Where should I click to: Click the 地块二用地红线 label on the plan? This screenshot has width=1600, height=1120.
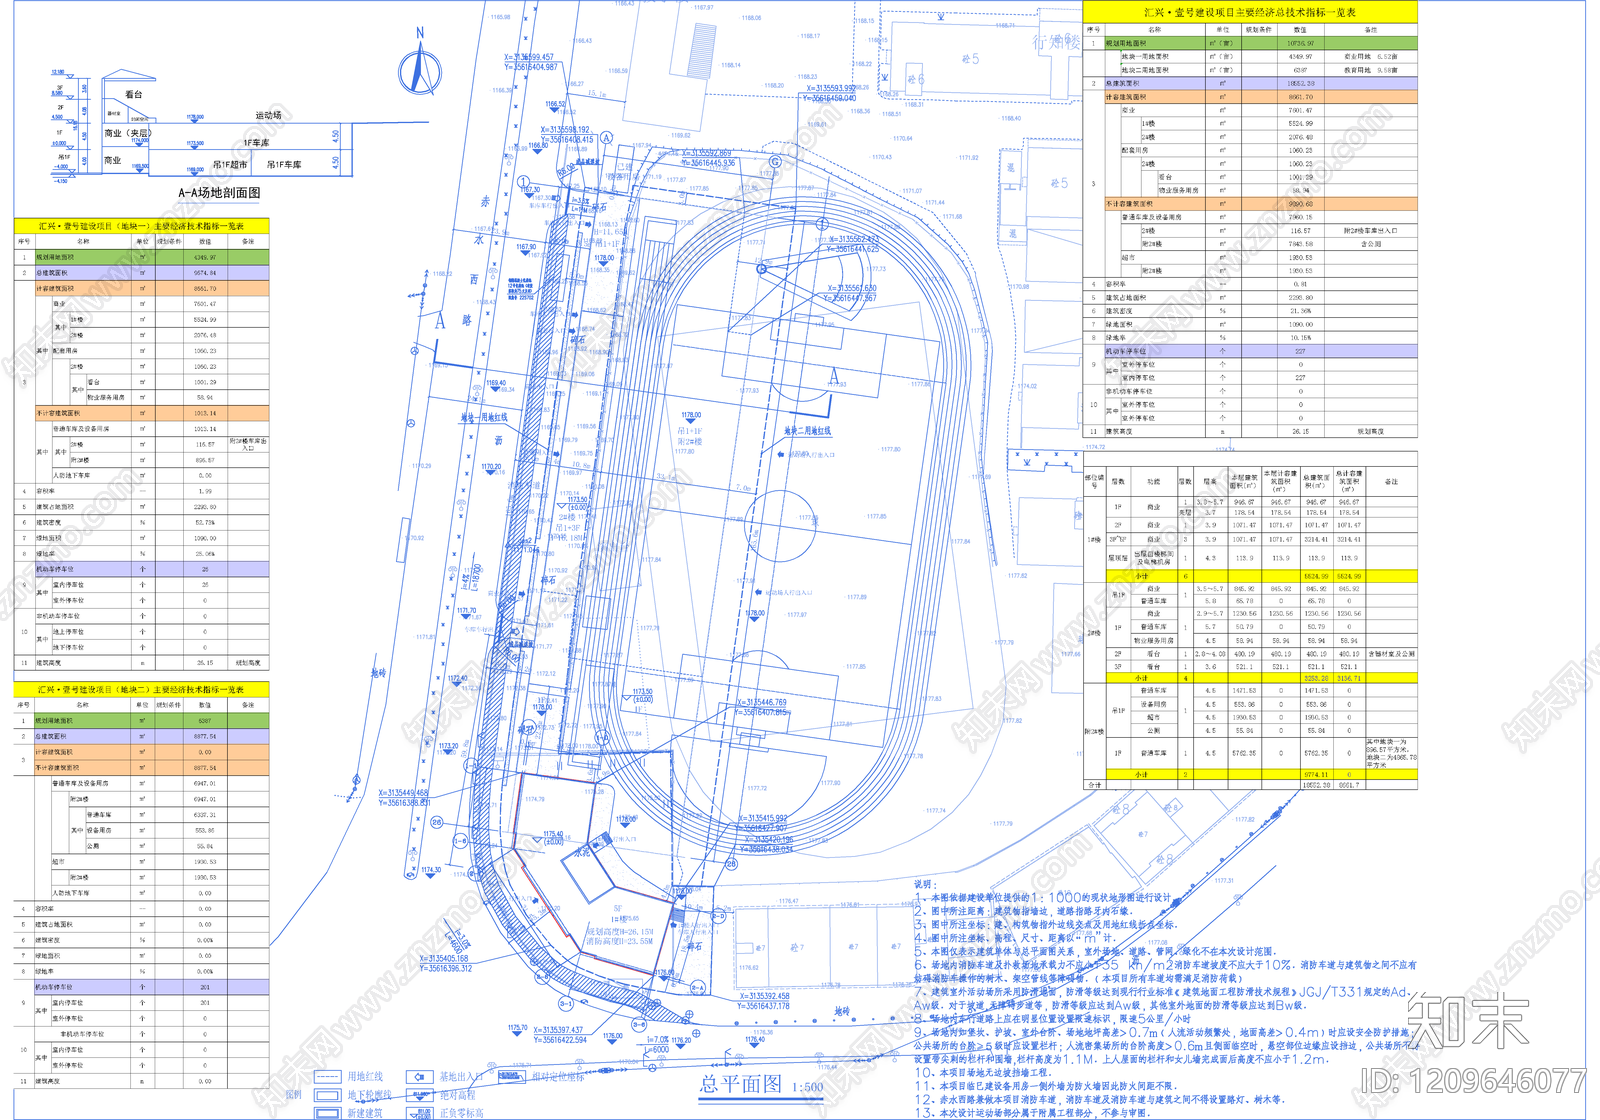807,431
